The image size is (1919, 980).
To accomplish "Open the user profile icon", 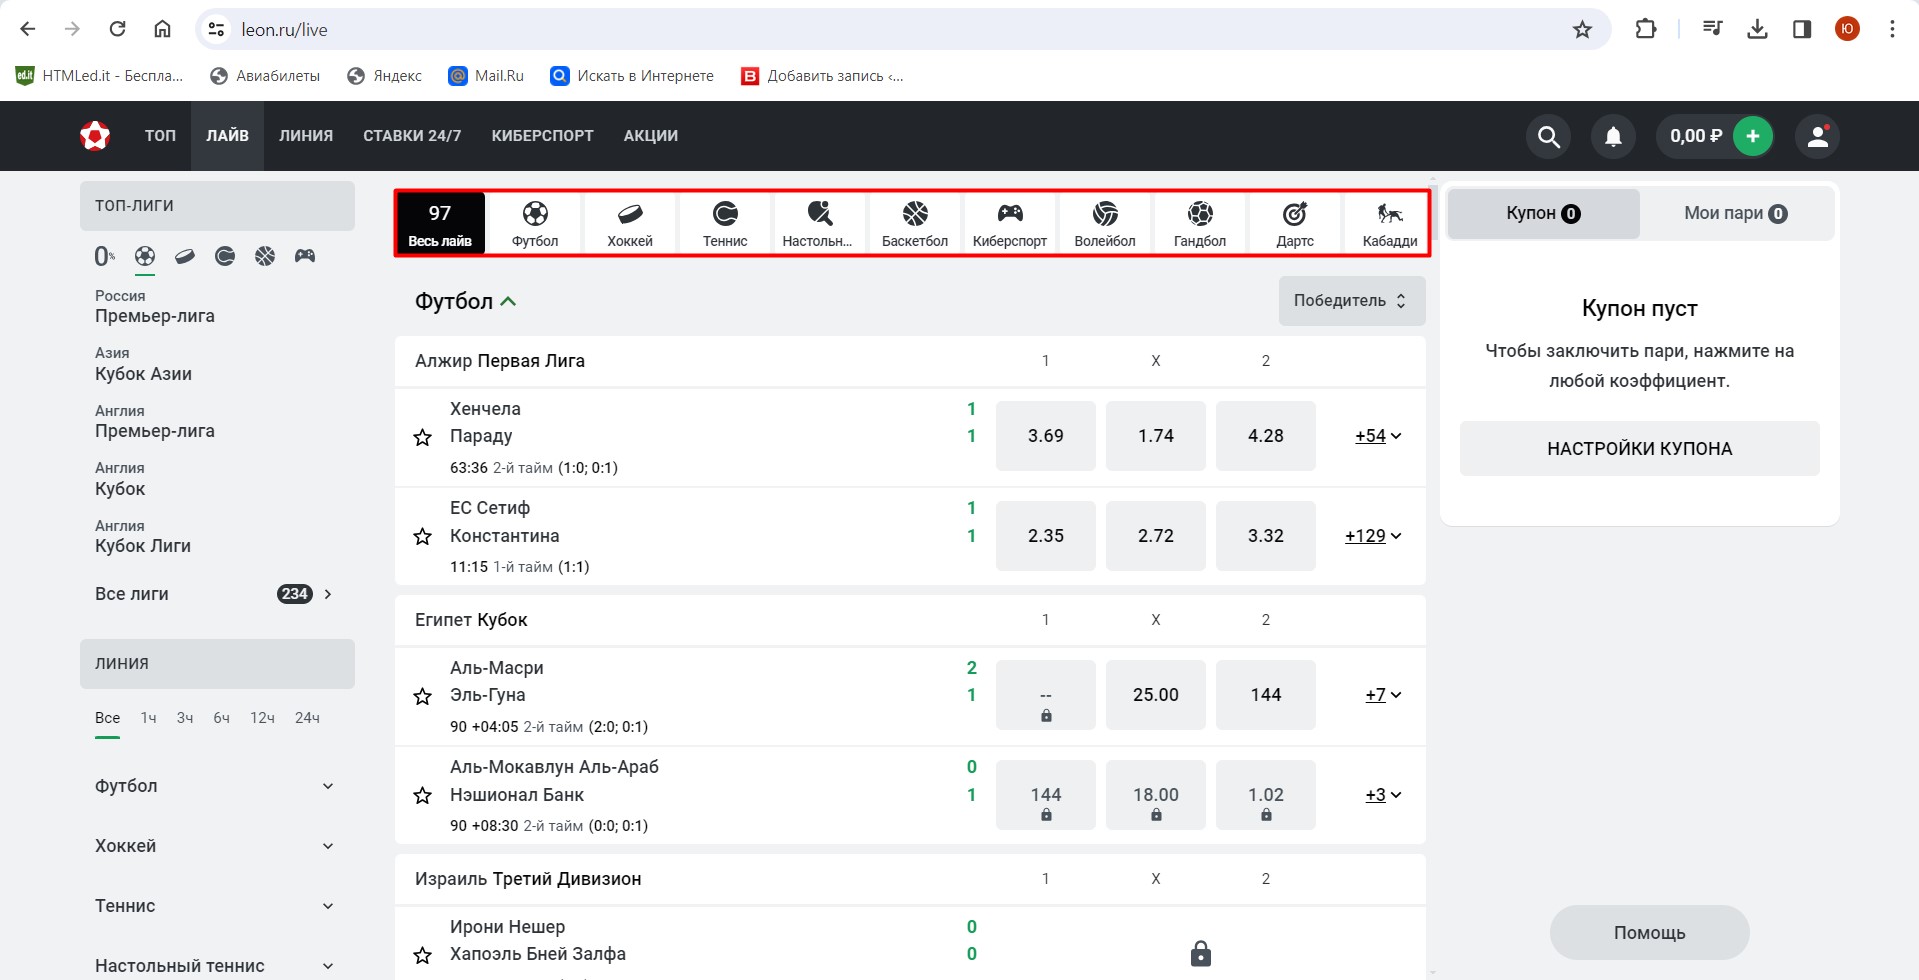I will [x=1817, y=137].
